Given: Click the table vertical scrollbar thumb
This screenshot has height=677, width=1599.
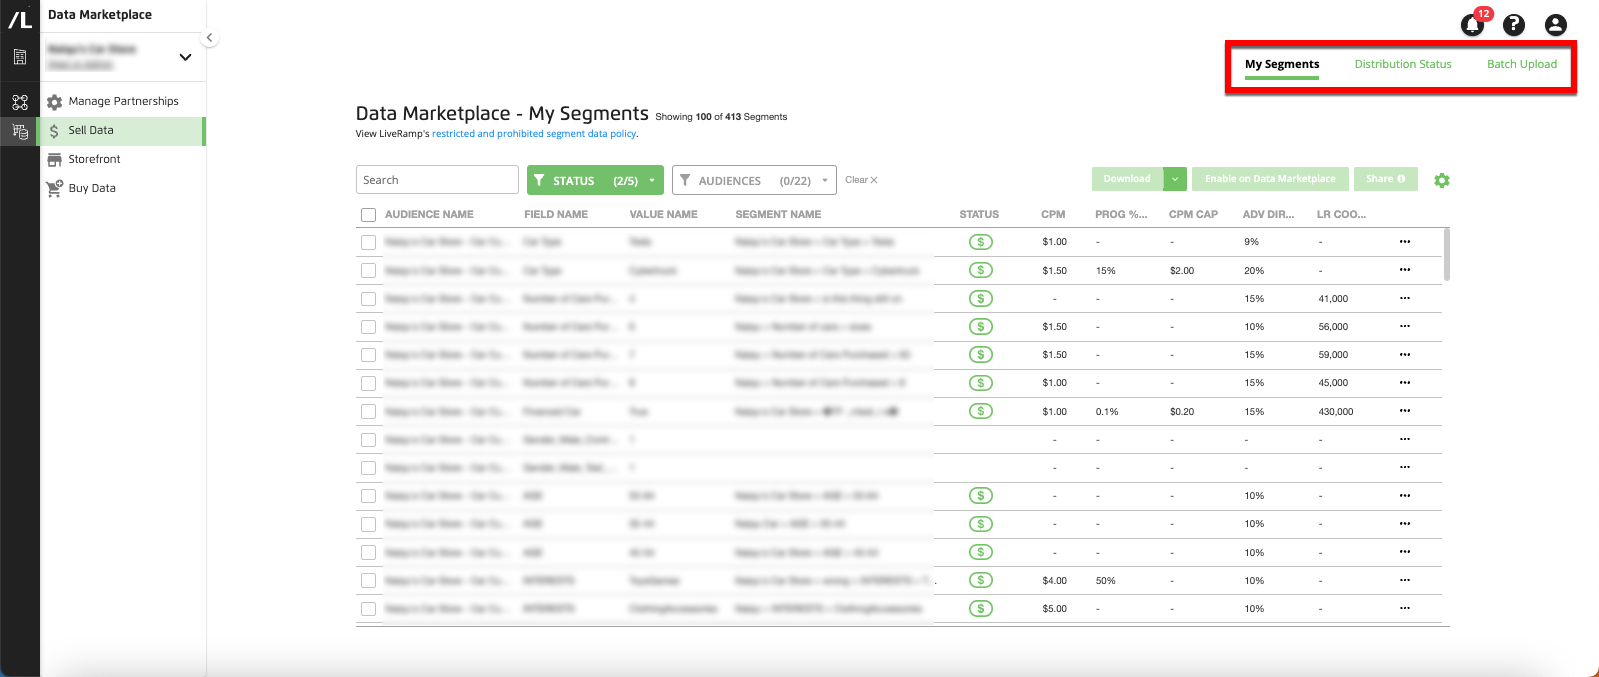Looking at the screenshot, I should point(1447,254).
